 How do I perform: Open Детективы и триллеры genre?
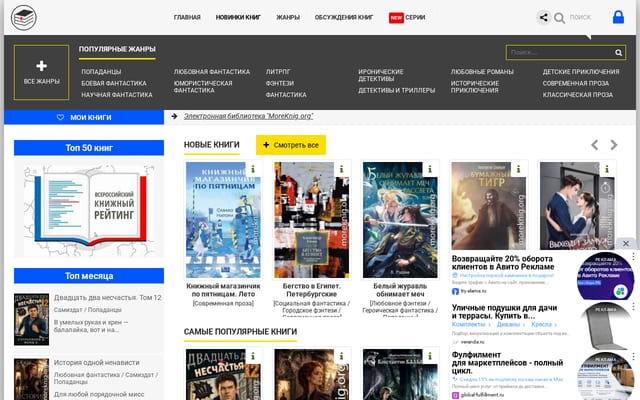click(x=396, y=90)
